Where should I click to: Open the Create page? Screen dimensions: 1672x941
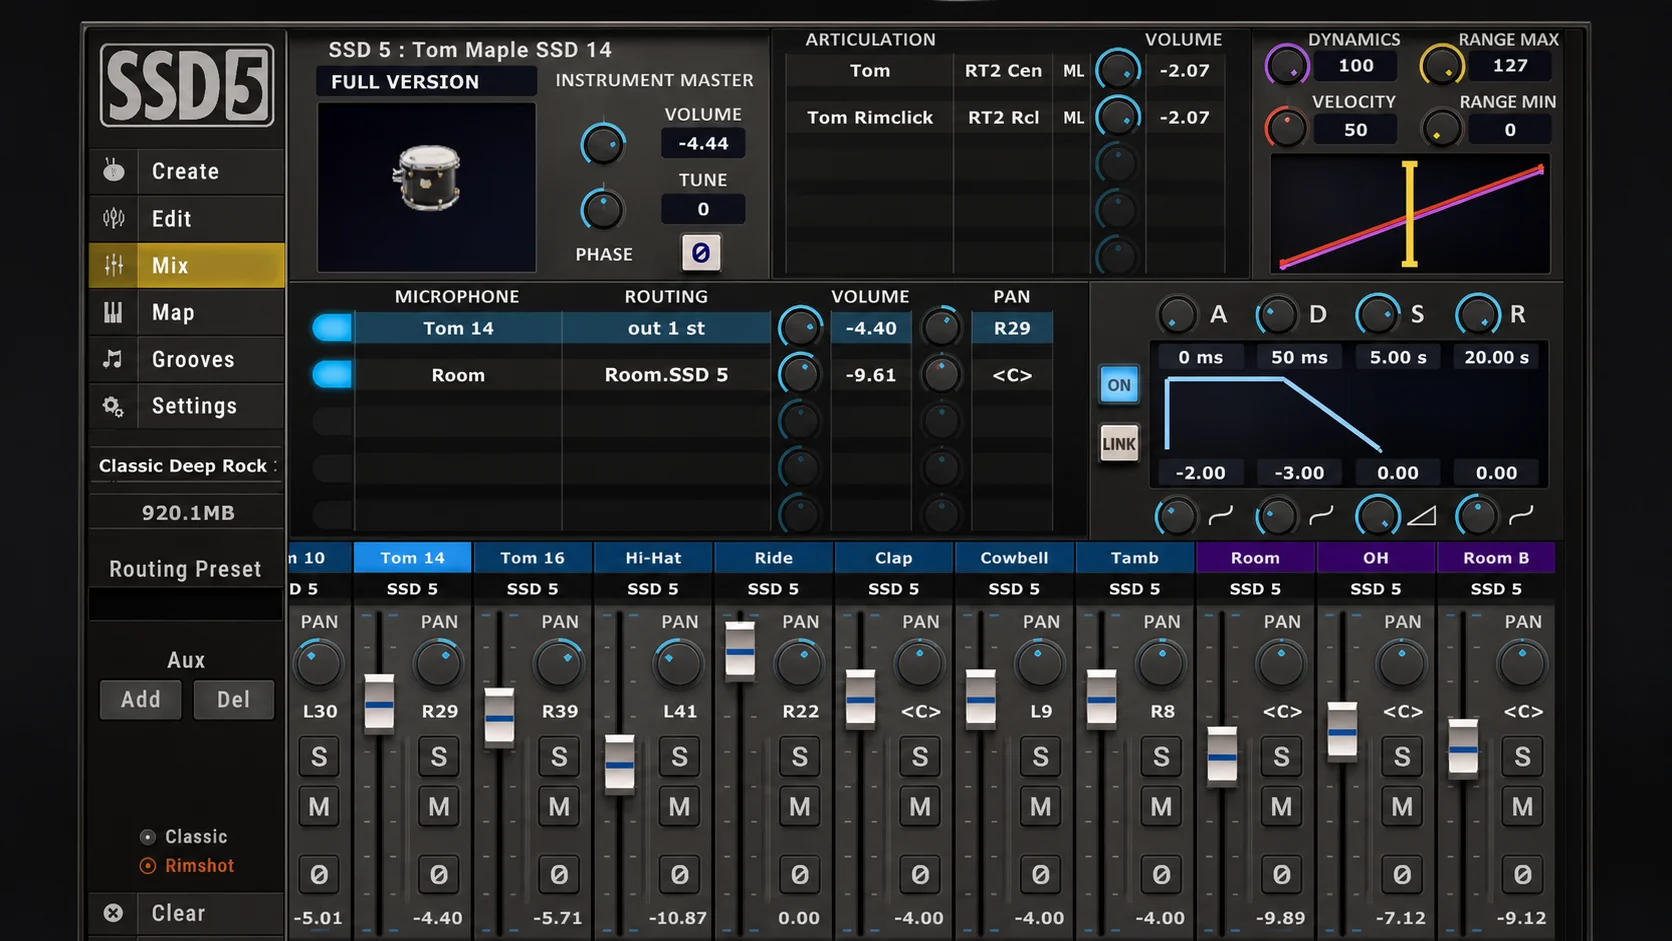[186, 171]
